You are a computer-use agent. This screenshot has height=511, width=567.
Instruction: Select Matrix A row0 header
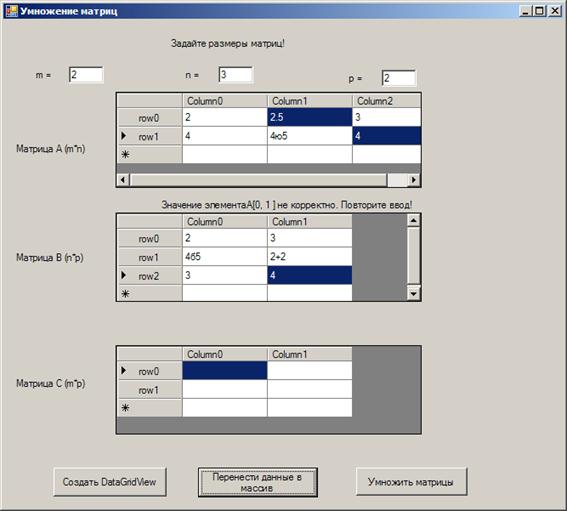tap(150, 117)
